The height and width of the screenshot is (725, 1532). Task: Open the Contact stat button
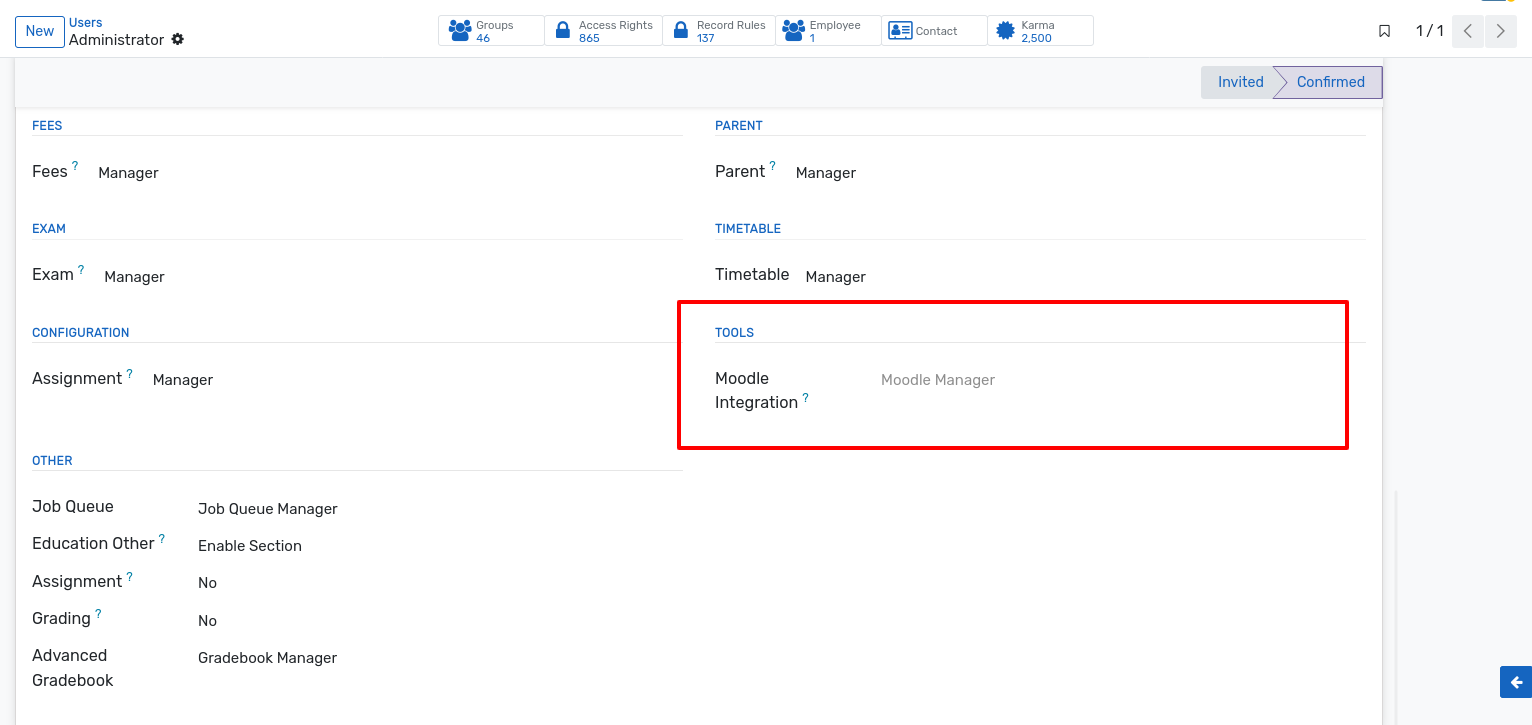[x=934, y=31]
